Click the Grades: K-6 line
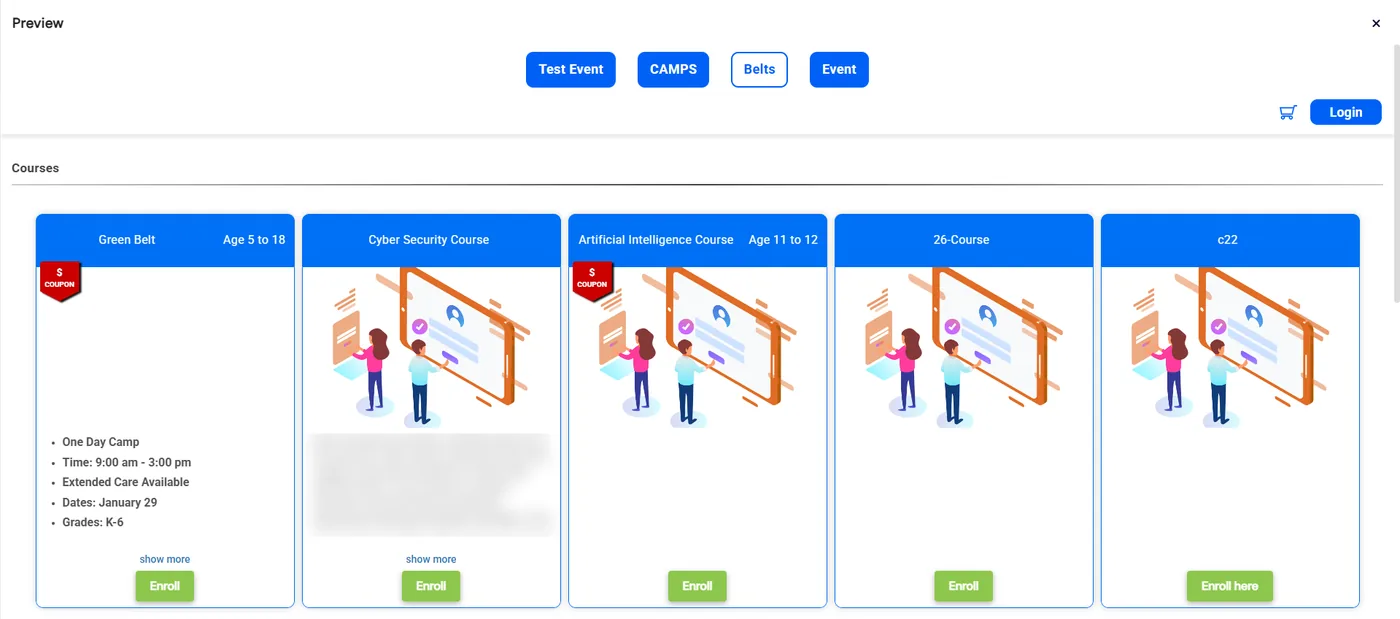Screen dimensions: 1400x619 click(x=93, y=523)
